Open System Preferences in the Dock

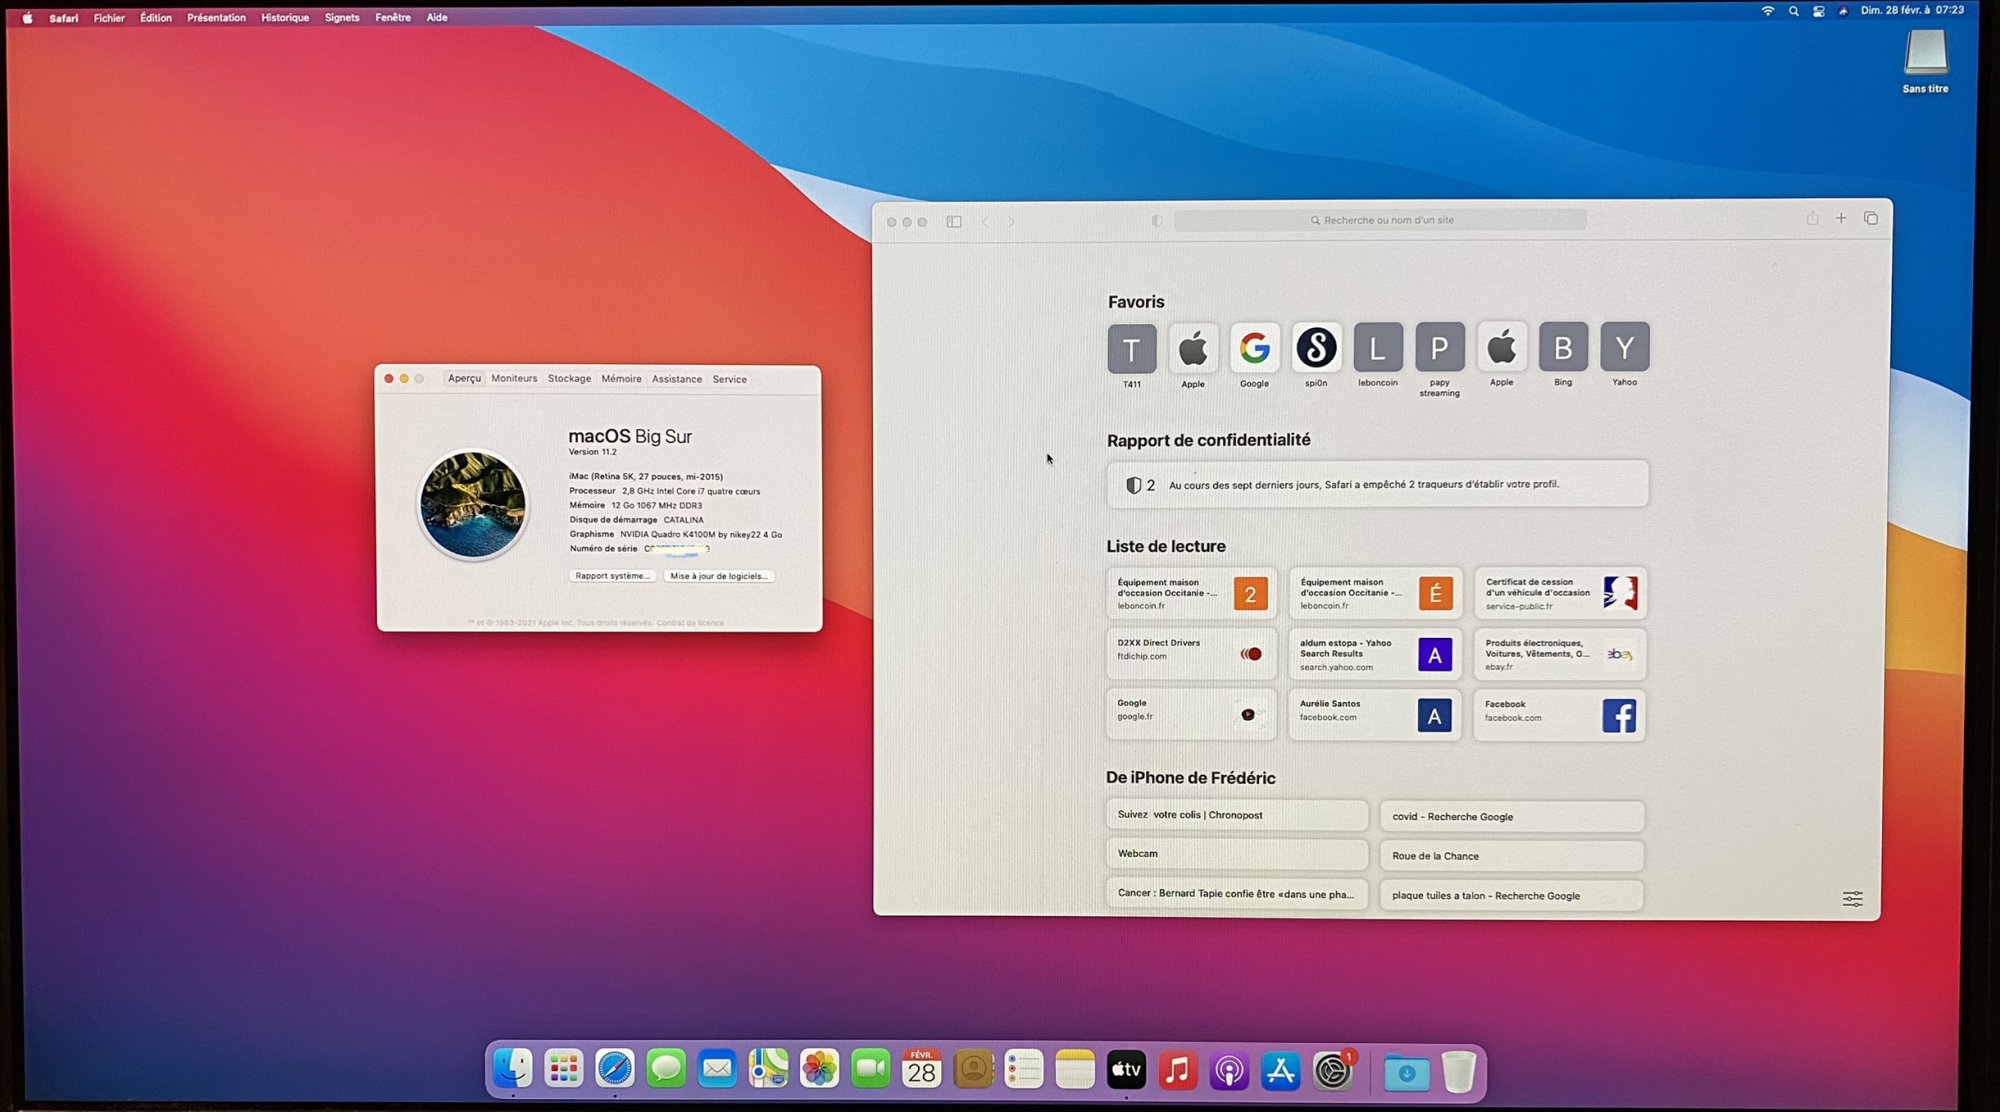(x=1332, y=1072)
